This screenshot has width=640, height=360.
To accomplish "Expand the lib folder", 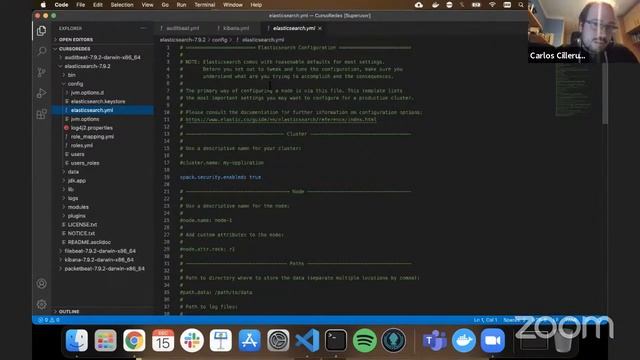I will pos(71,189).
